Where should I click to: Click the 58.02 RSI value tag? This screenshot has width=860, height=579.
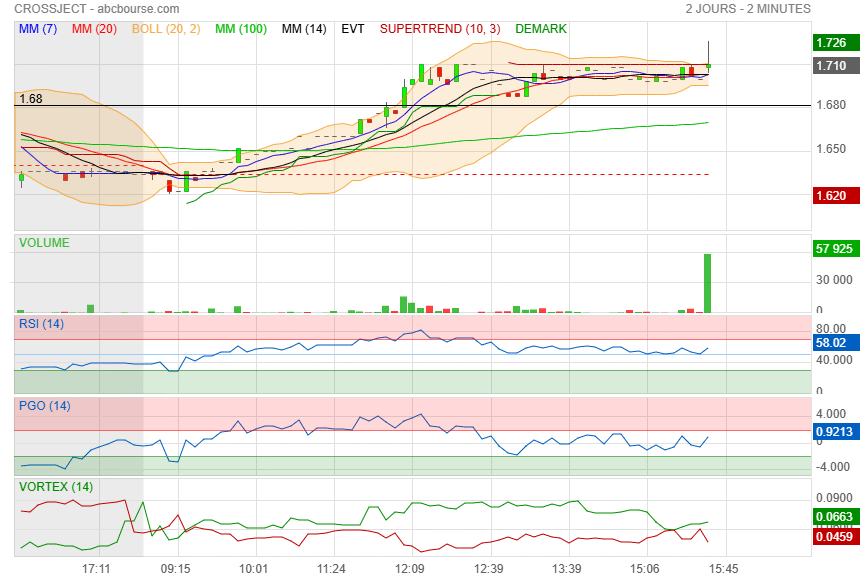point(836,343)
